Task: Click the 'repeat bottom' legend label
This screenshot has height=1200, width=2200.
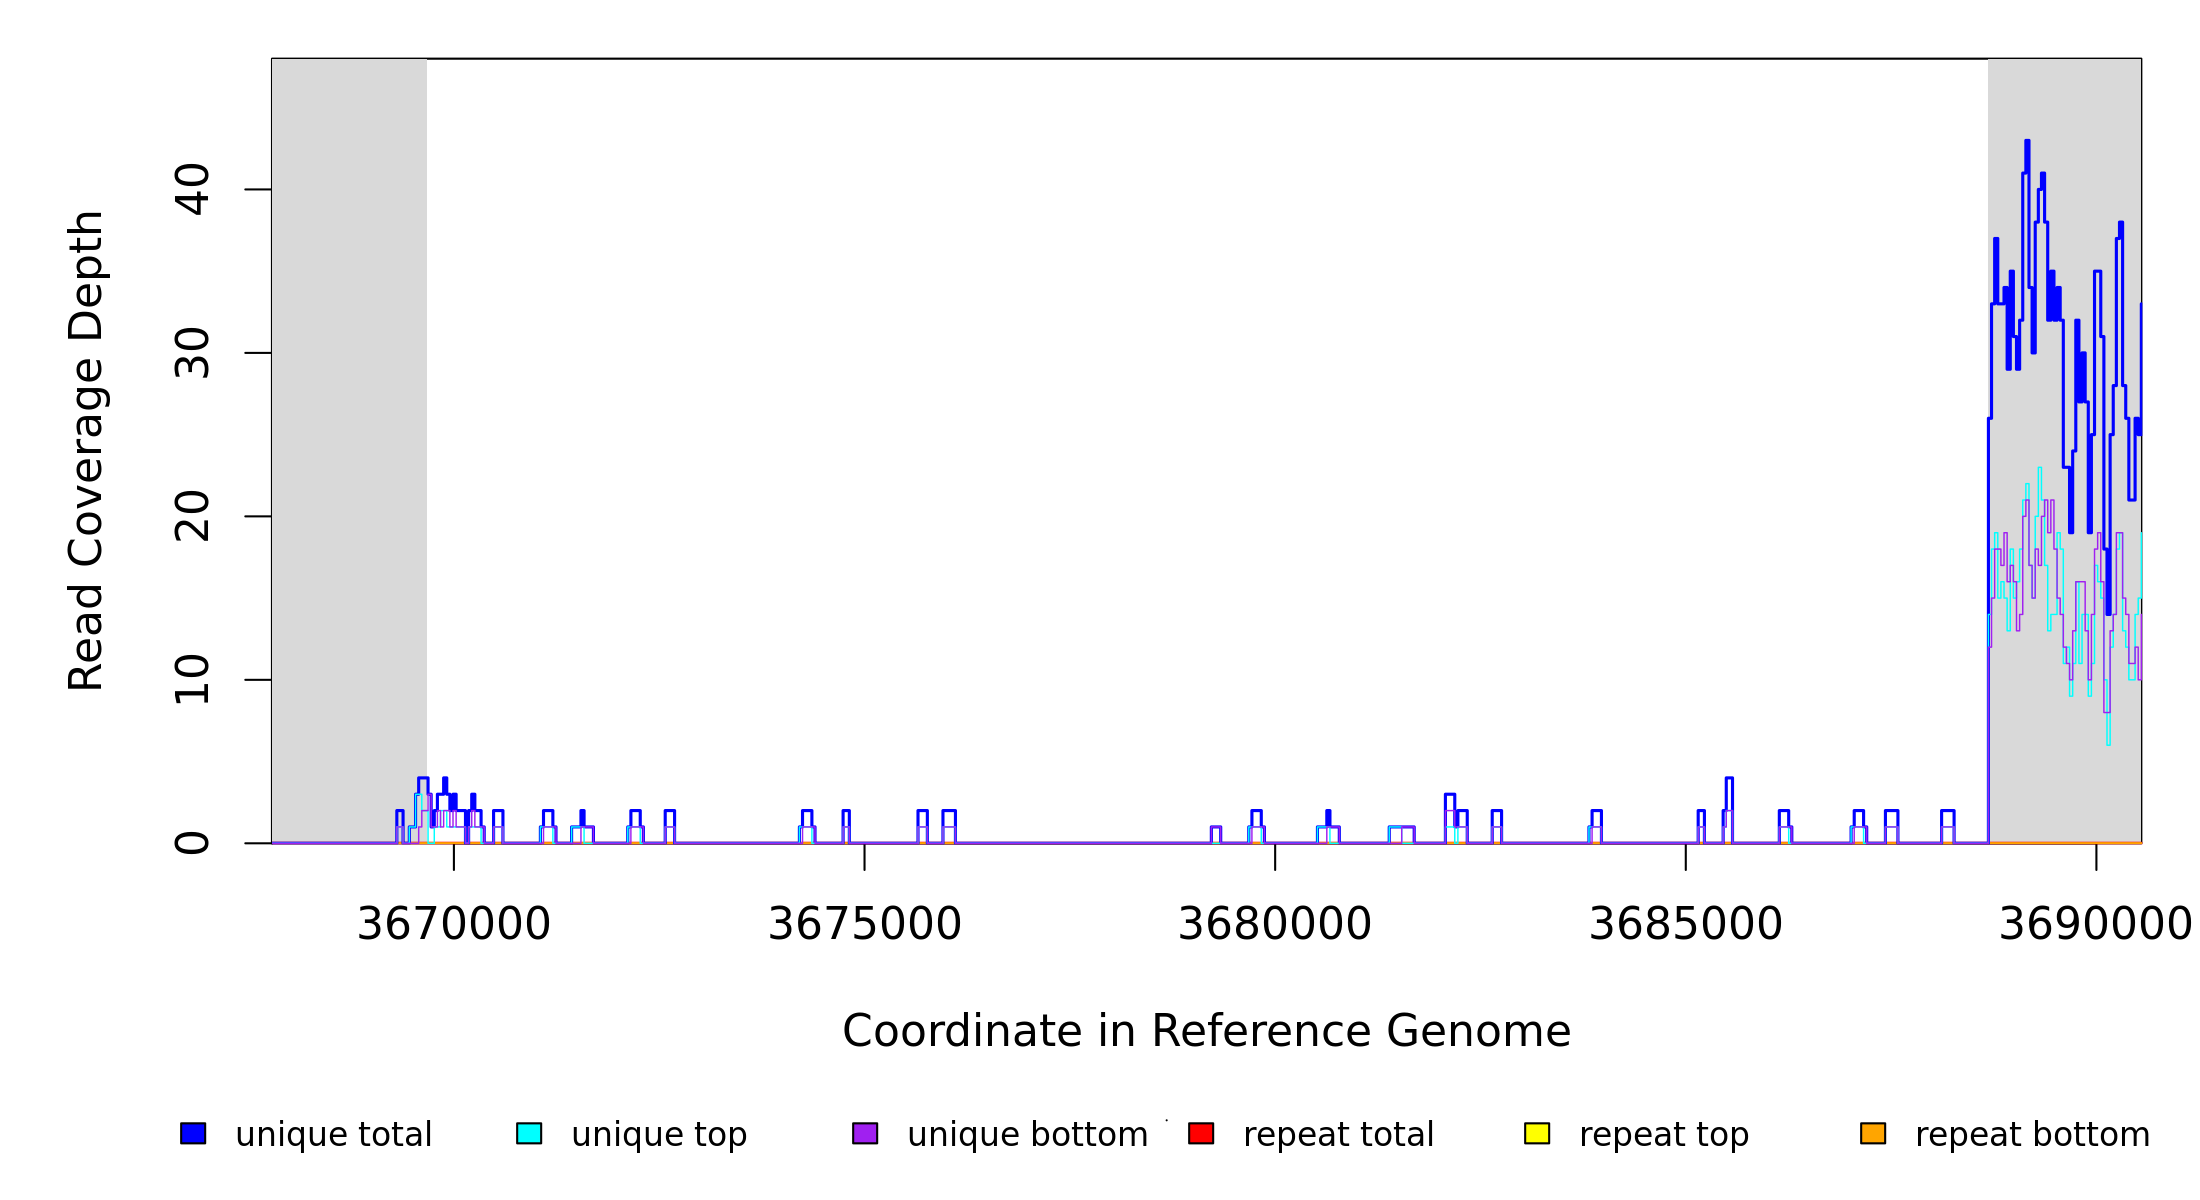Action: [2032, 1135]
